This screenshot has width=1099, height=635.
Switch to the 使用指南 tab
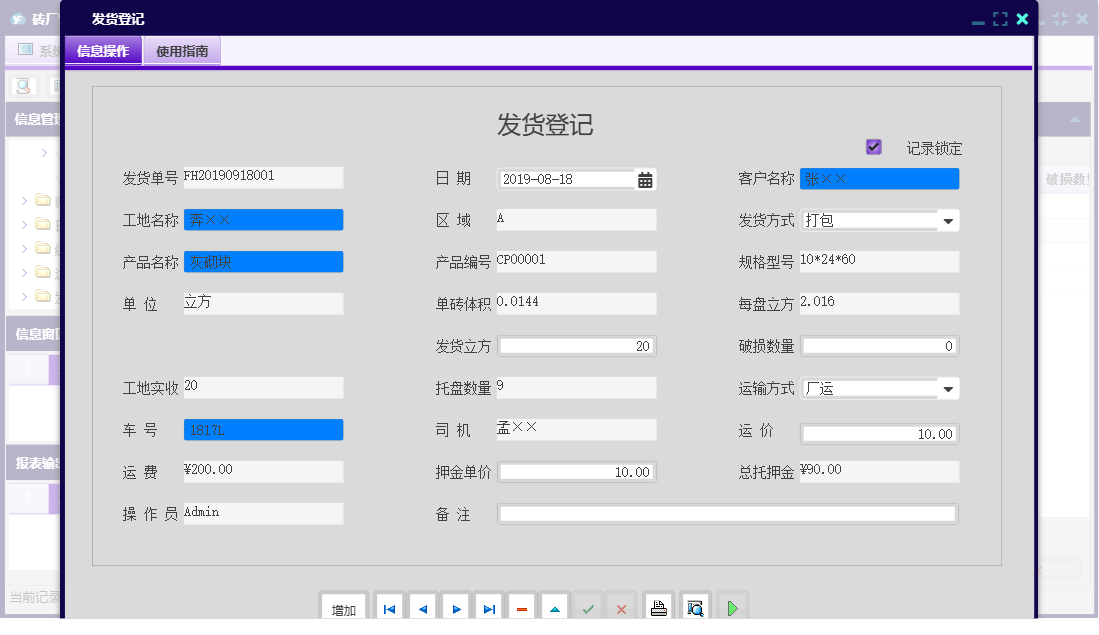click(x=181, y=50)
